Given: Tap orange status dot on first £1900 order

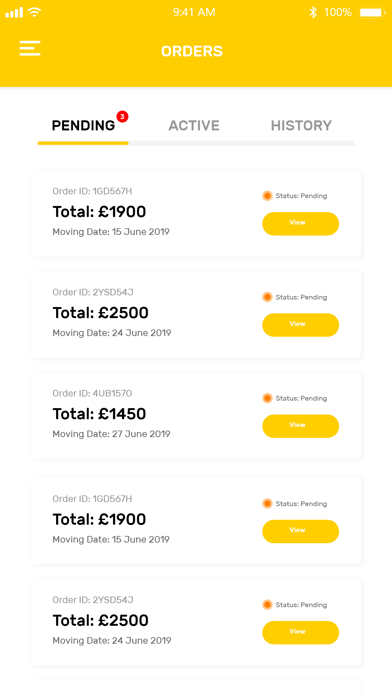Looking at the screenshot, I should pos(267,196).
